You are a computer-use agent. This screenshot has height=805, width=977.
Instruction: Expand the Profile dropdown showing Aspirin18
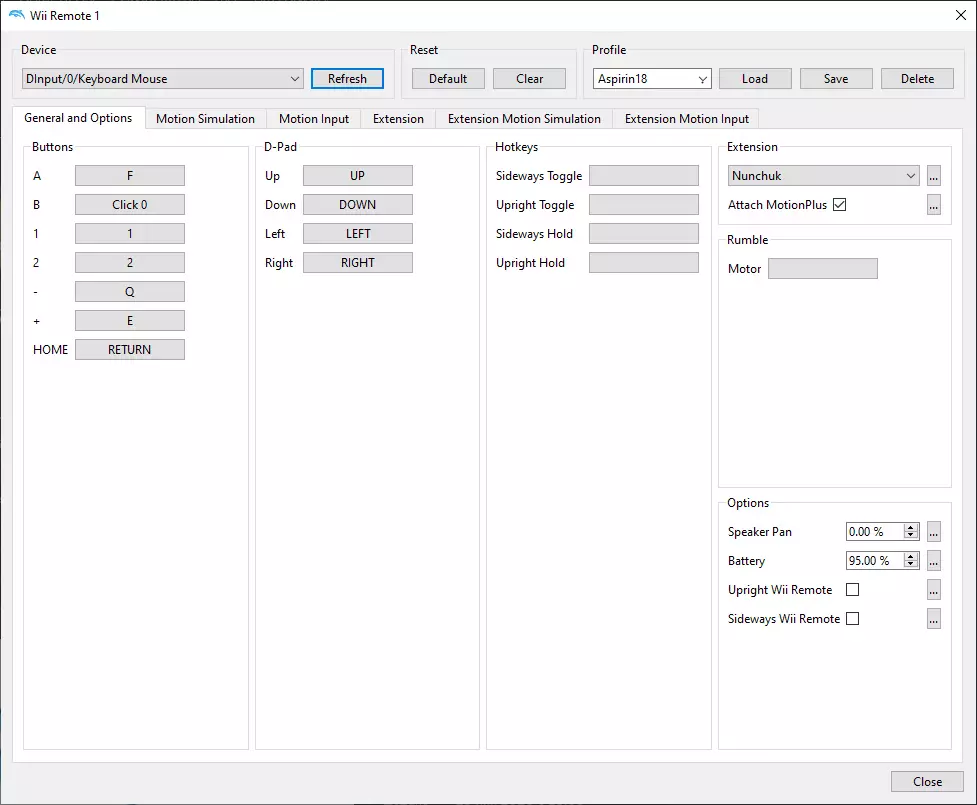(702, 79)
